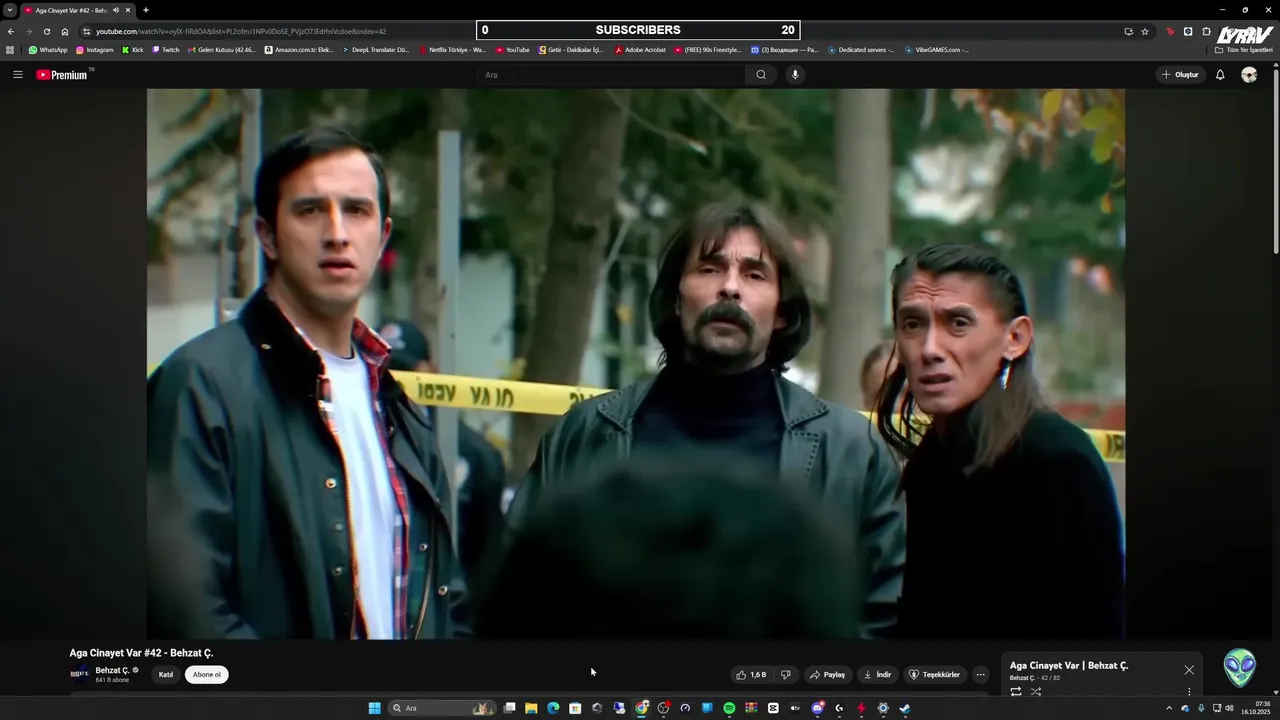This screenshot has width=1280, height=720.
Task: Toggle loop playlist in the playlist panel
Action: pos(1016,691)
